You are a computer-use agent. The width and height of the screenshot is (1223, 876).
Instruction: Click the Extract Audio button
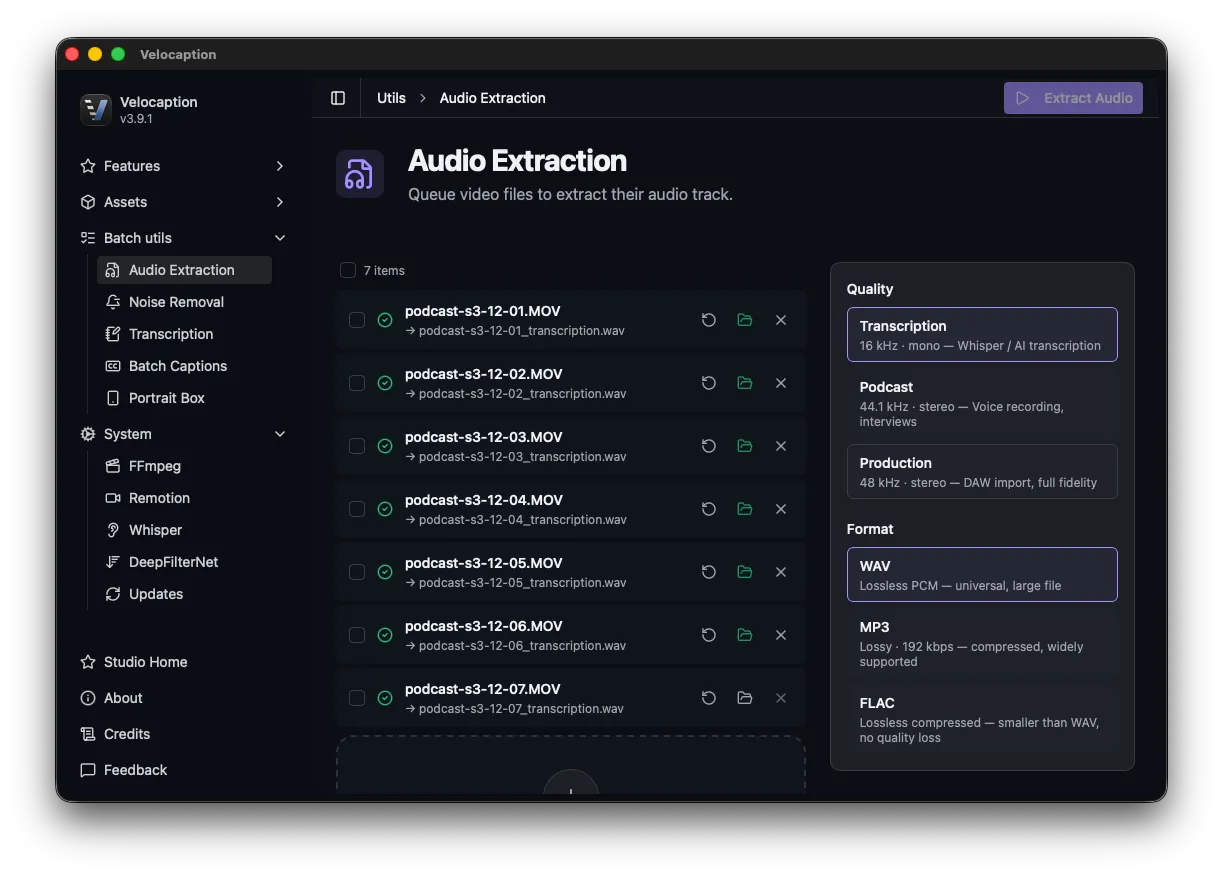point(1073,98)
